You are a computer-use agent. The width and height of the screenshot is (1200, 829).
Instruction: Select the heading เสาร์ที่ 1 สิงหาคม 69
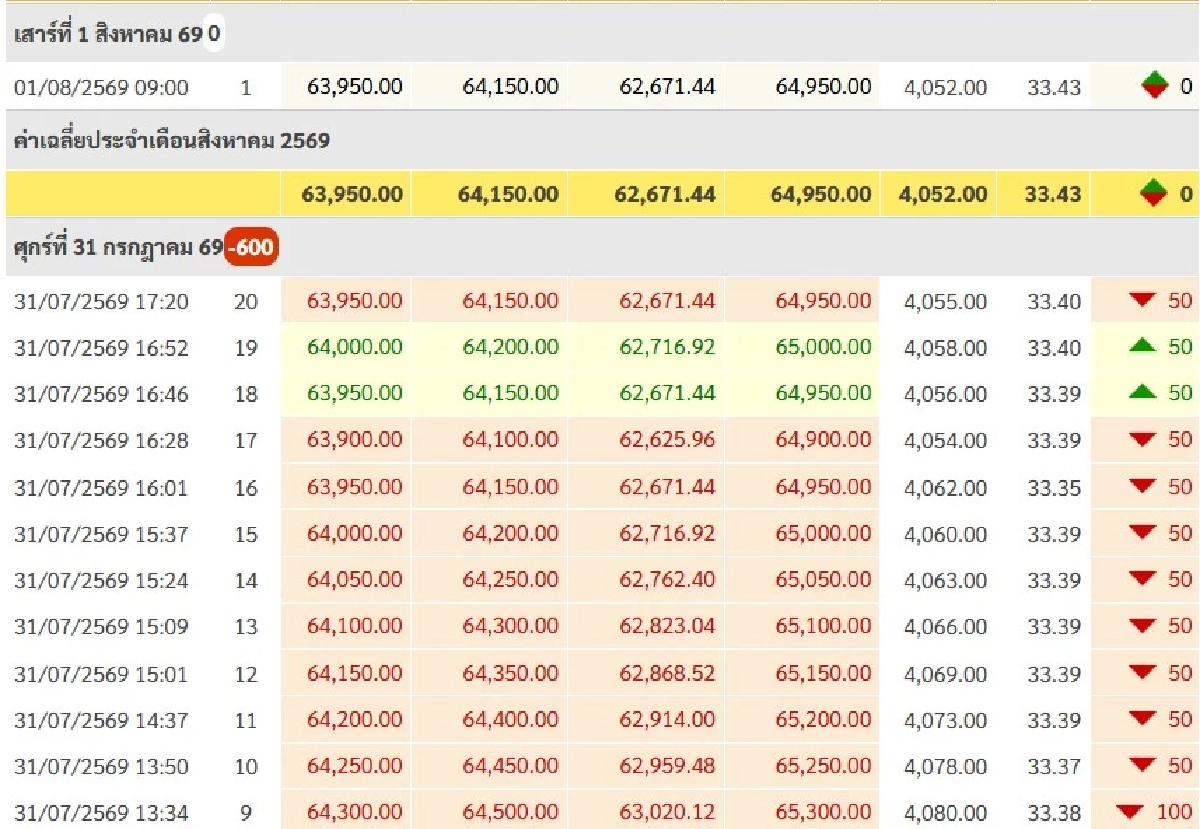(106, 34)
